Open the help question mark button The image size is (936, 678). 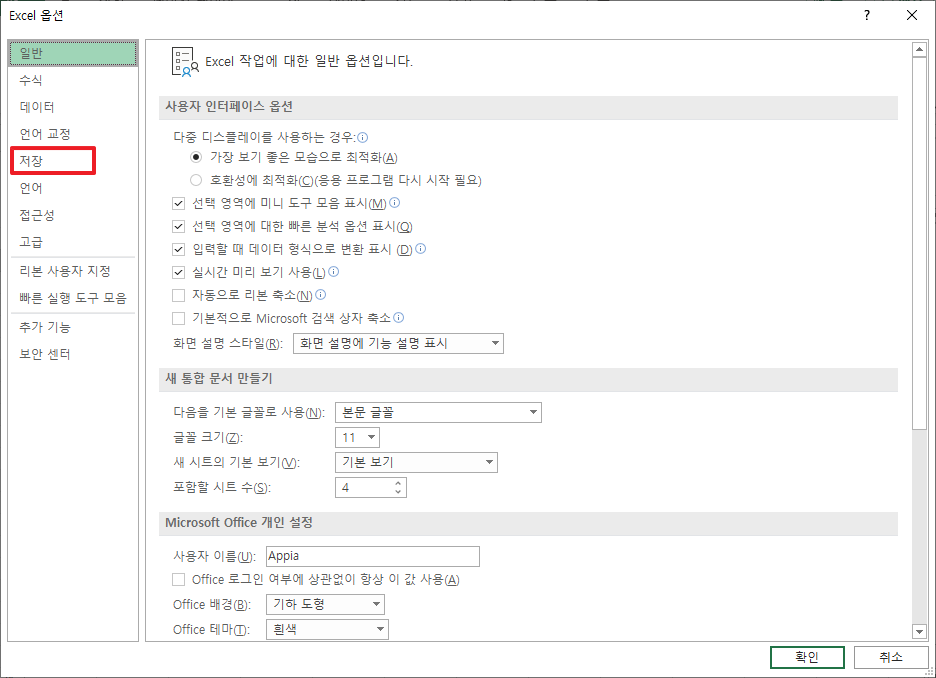[x=867, y=16]
